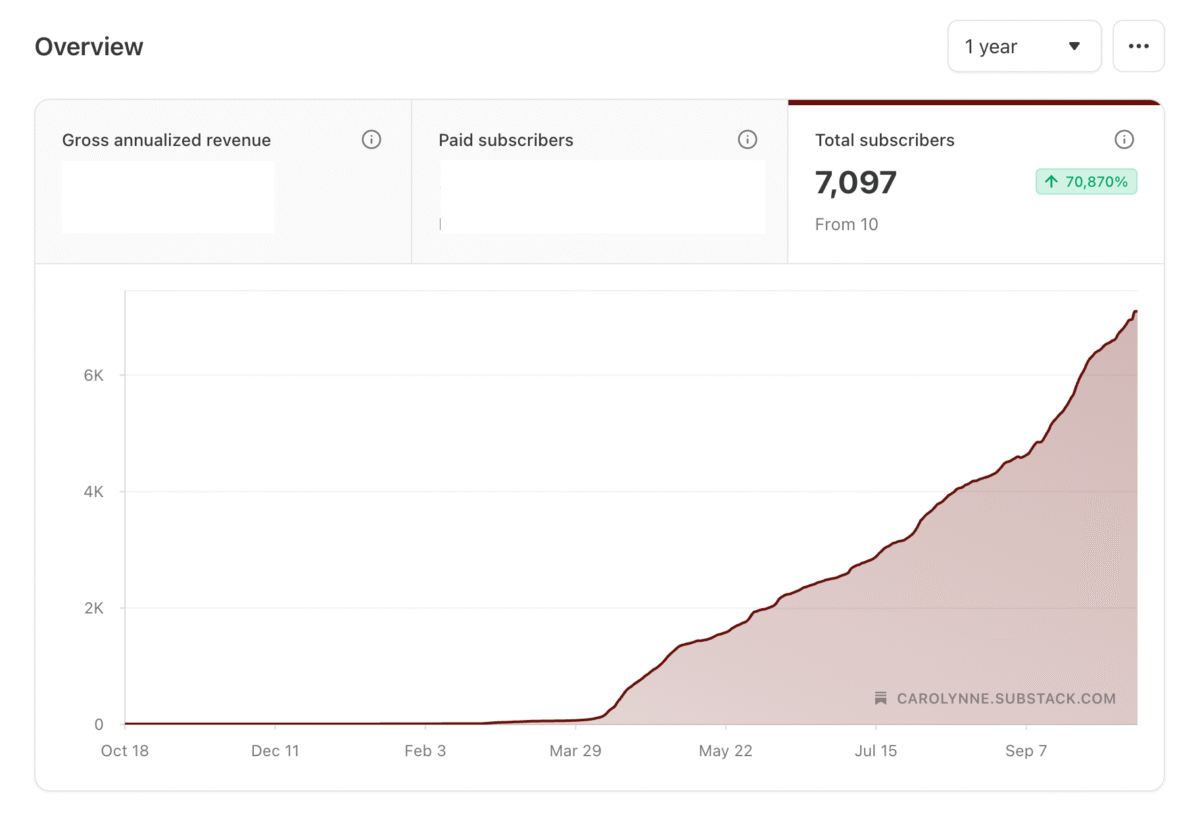Click the Sep 7 timeline label
The image size is (1200, 816).
click(1026, 750)
